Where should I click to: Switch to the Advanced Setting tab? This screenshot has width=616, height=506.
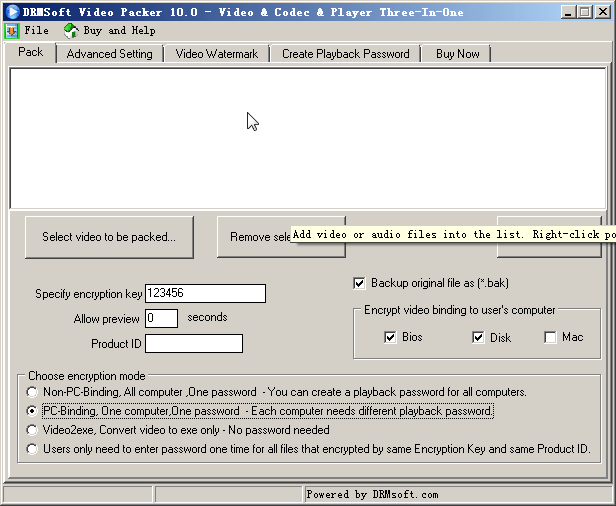(110, 54)
